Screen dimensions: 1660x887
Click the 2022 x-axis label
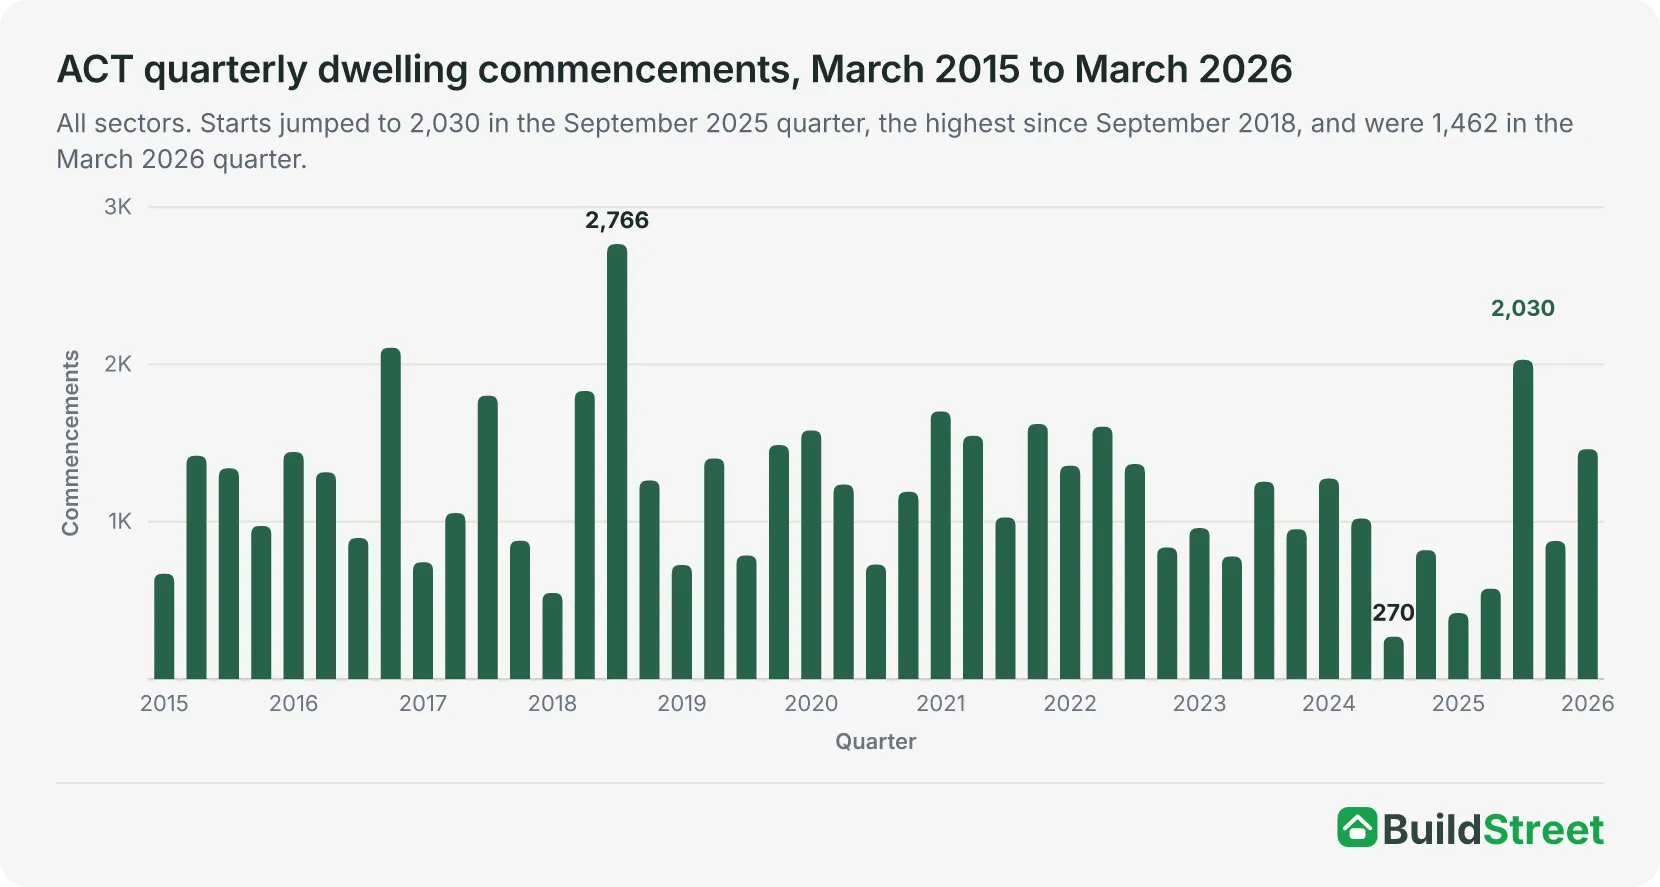[1070, 703]
